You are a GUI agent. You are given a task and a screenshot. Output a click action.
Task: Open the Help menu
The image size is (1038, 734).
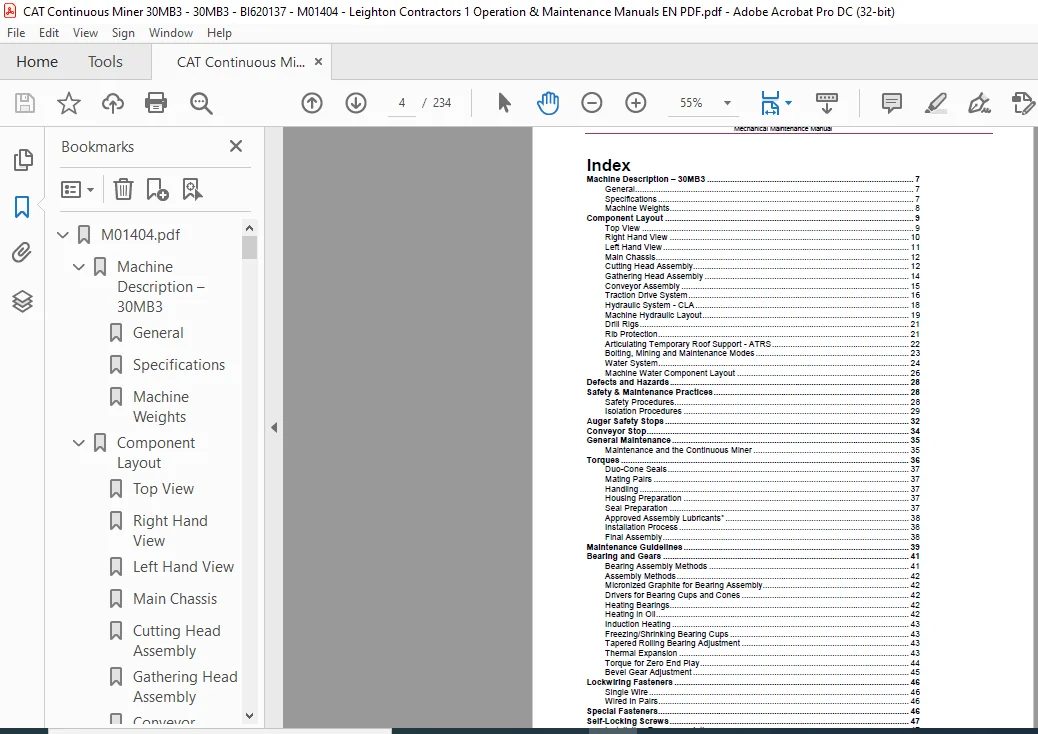(219, 32)
